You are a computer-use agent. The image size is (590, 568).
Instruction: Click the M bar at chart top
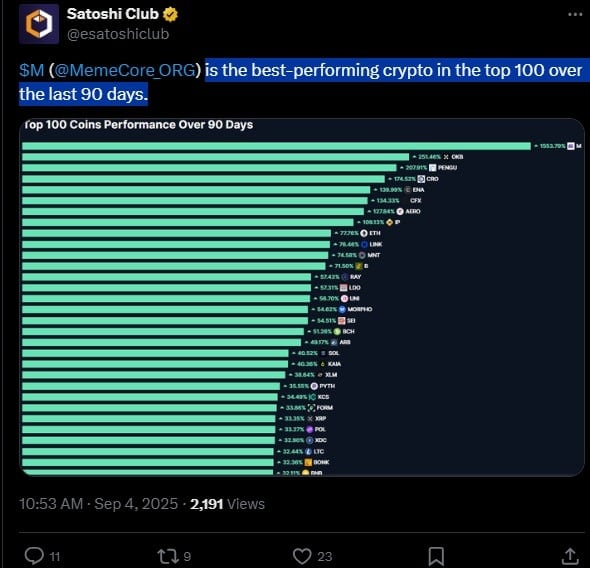(x=276, y=146)
